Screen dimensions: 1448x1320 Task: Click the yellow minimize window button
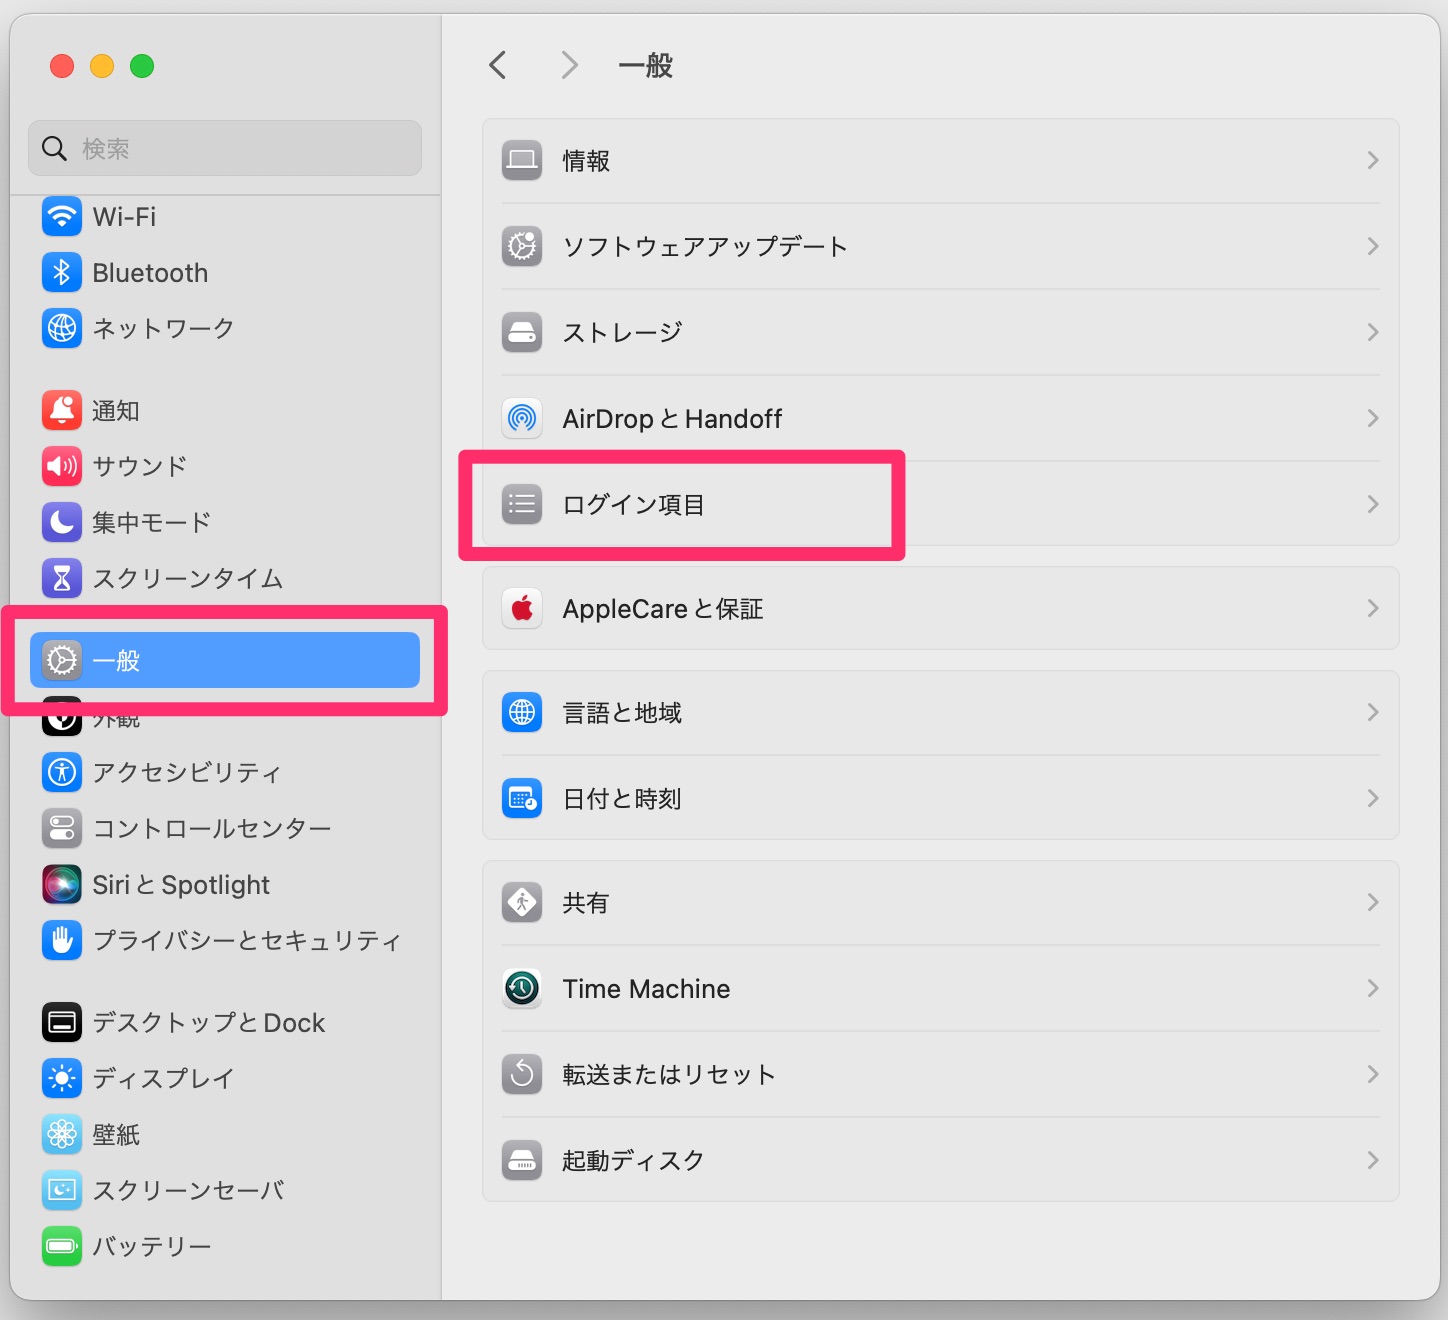point(102,66)
